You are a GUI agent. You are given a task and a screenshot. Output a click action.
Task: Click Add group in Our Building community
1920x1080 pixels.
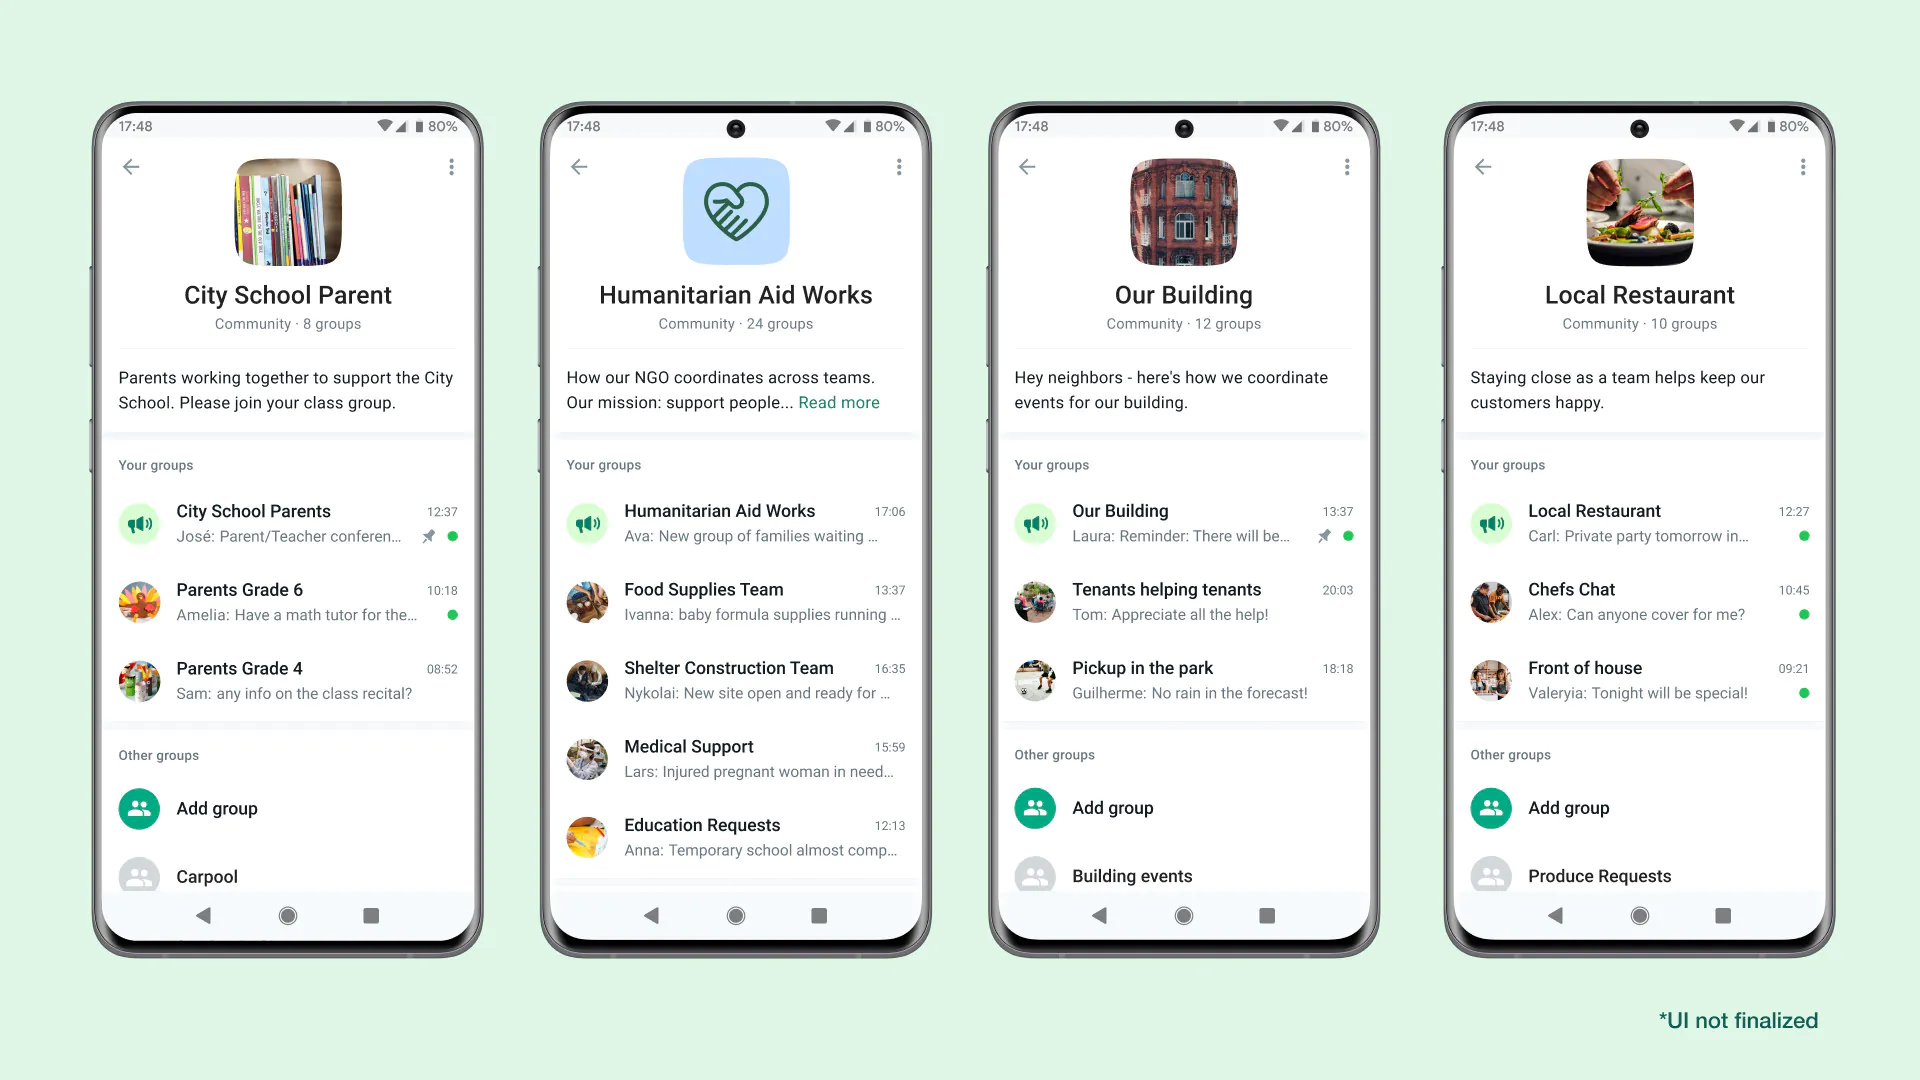1112,807
